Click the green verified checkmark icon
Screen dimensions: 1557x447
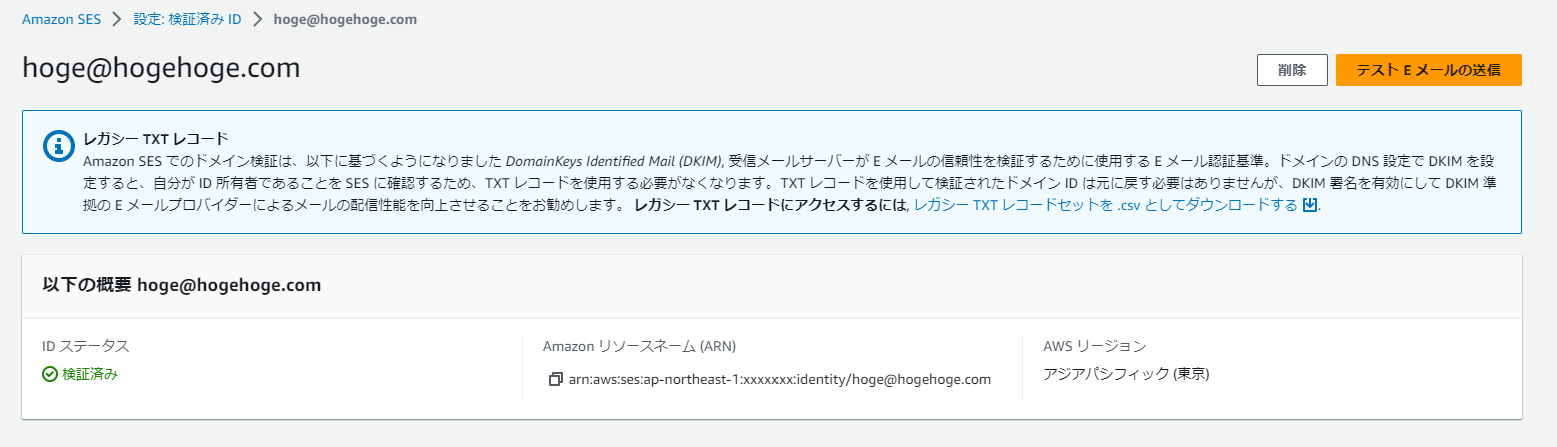pyautogui.click(x=50, y=374)
